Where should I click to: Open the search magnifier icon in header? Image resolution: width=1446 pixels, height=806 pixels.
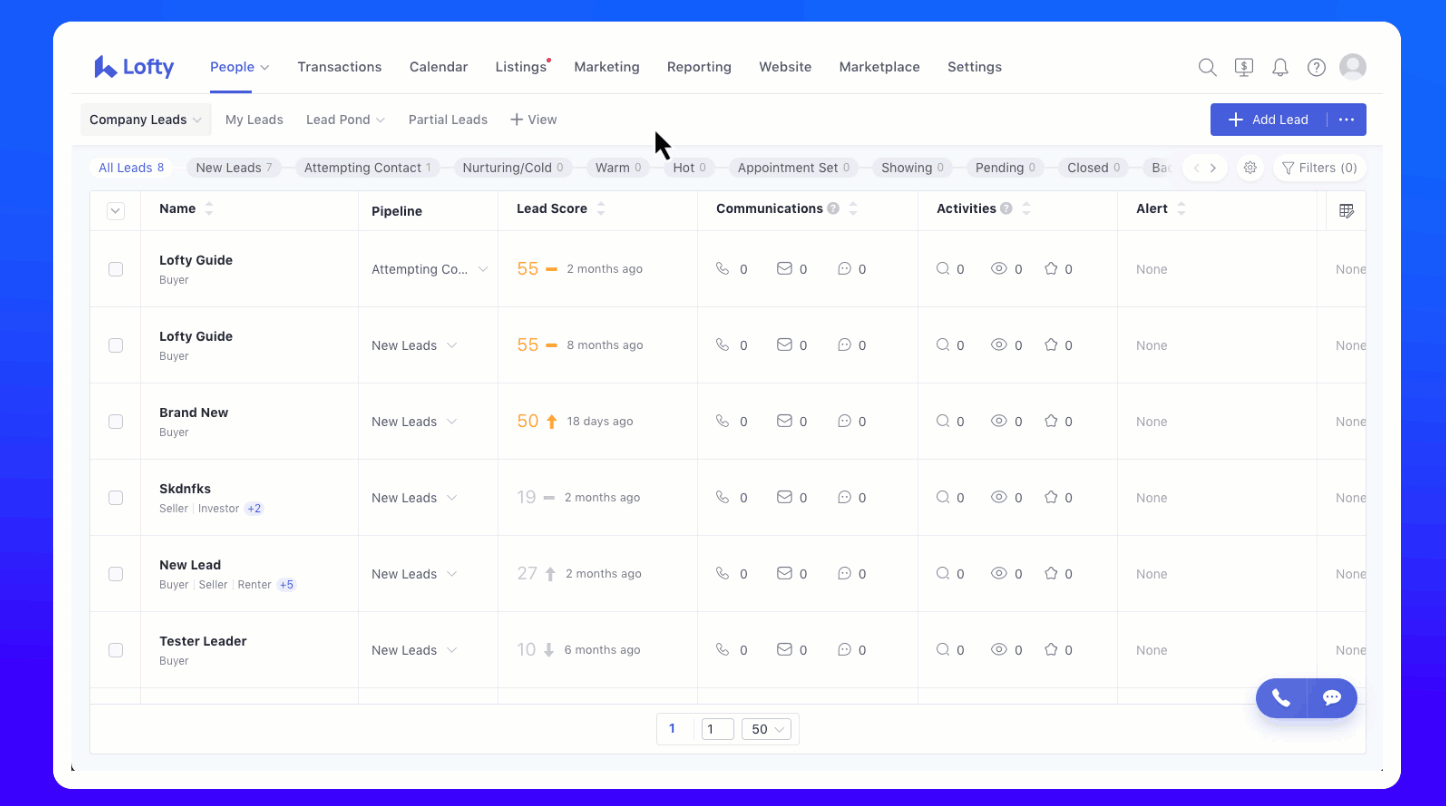pos(1207,67)
